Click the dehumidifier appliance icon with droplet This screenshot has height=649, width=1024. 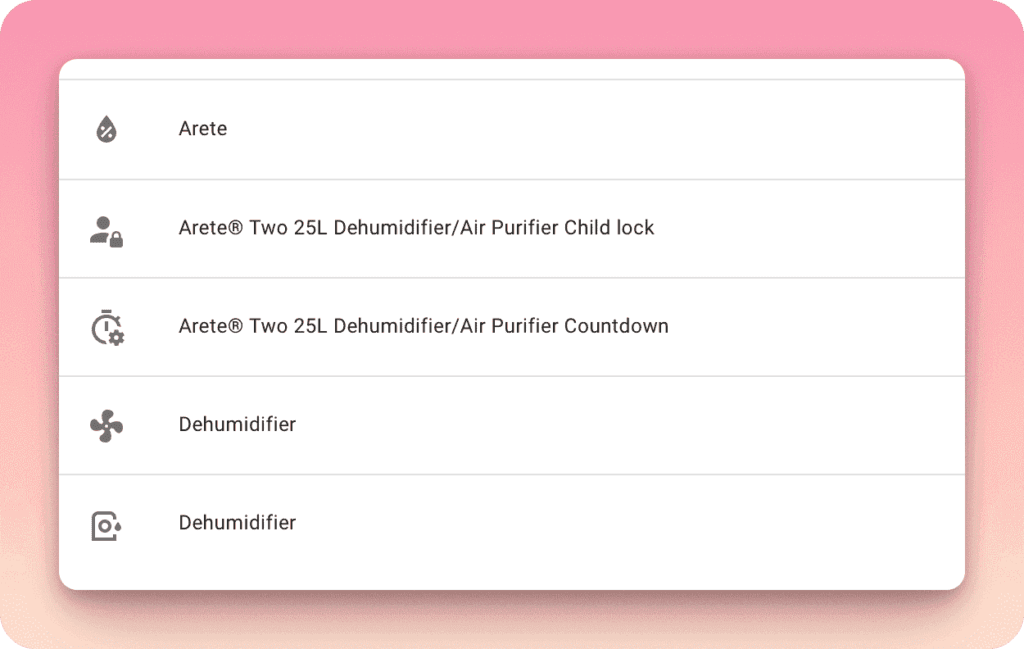tap(106, 525)
